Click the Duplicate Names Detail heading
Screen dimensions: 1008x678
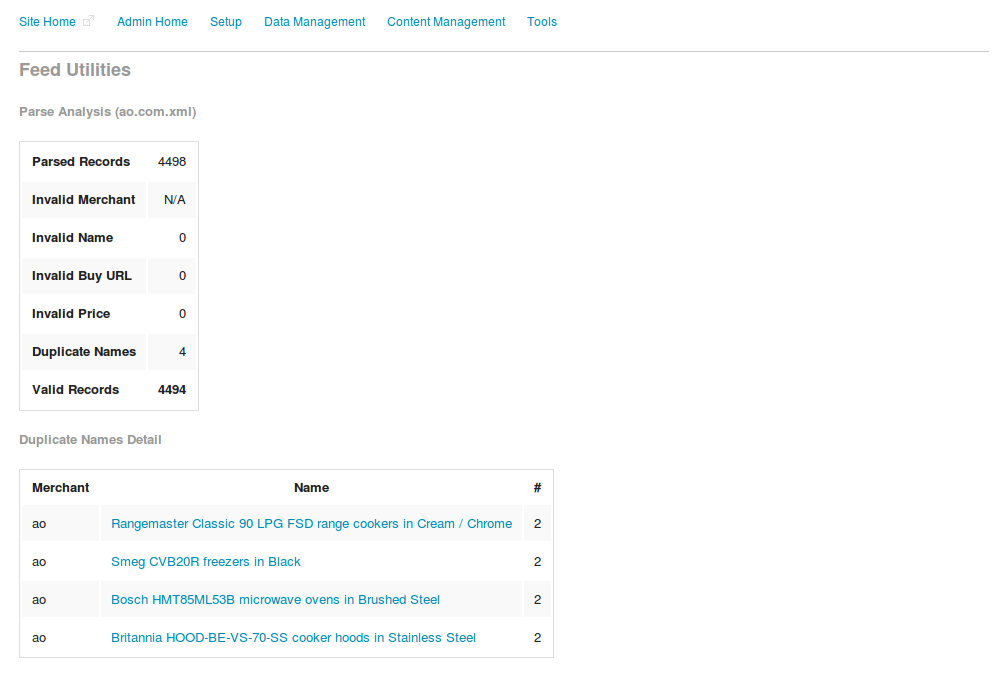click(x=90, y=440)
